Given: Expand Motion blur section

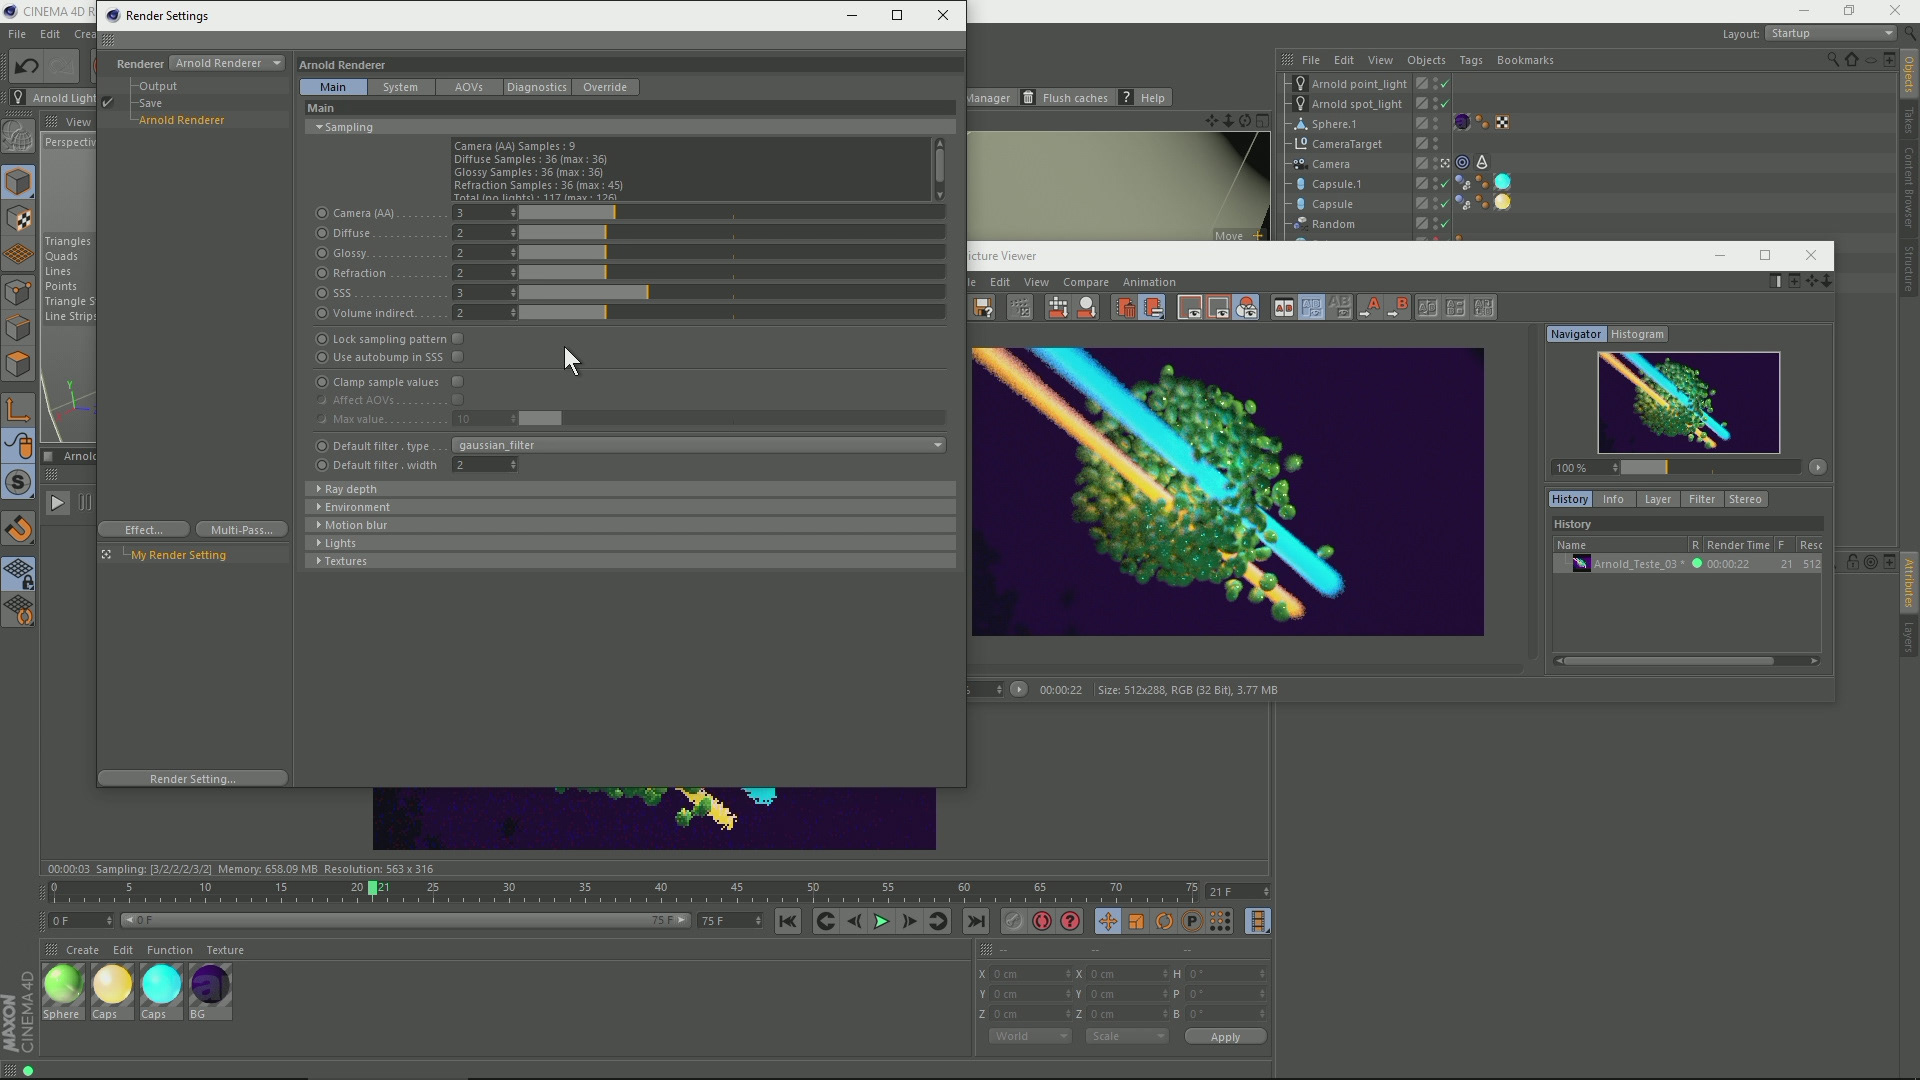Looking at the screenshot, I should 630,525.
